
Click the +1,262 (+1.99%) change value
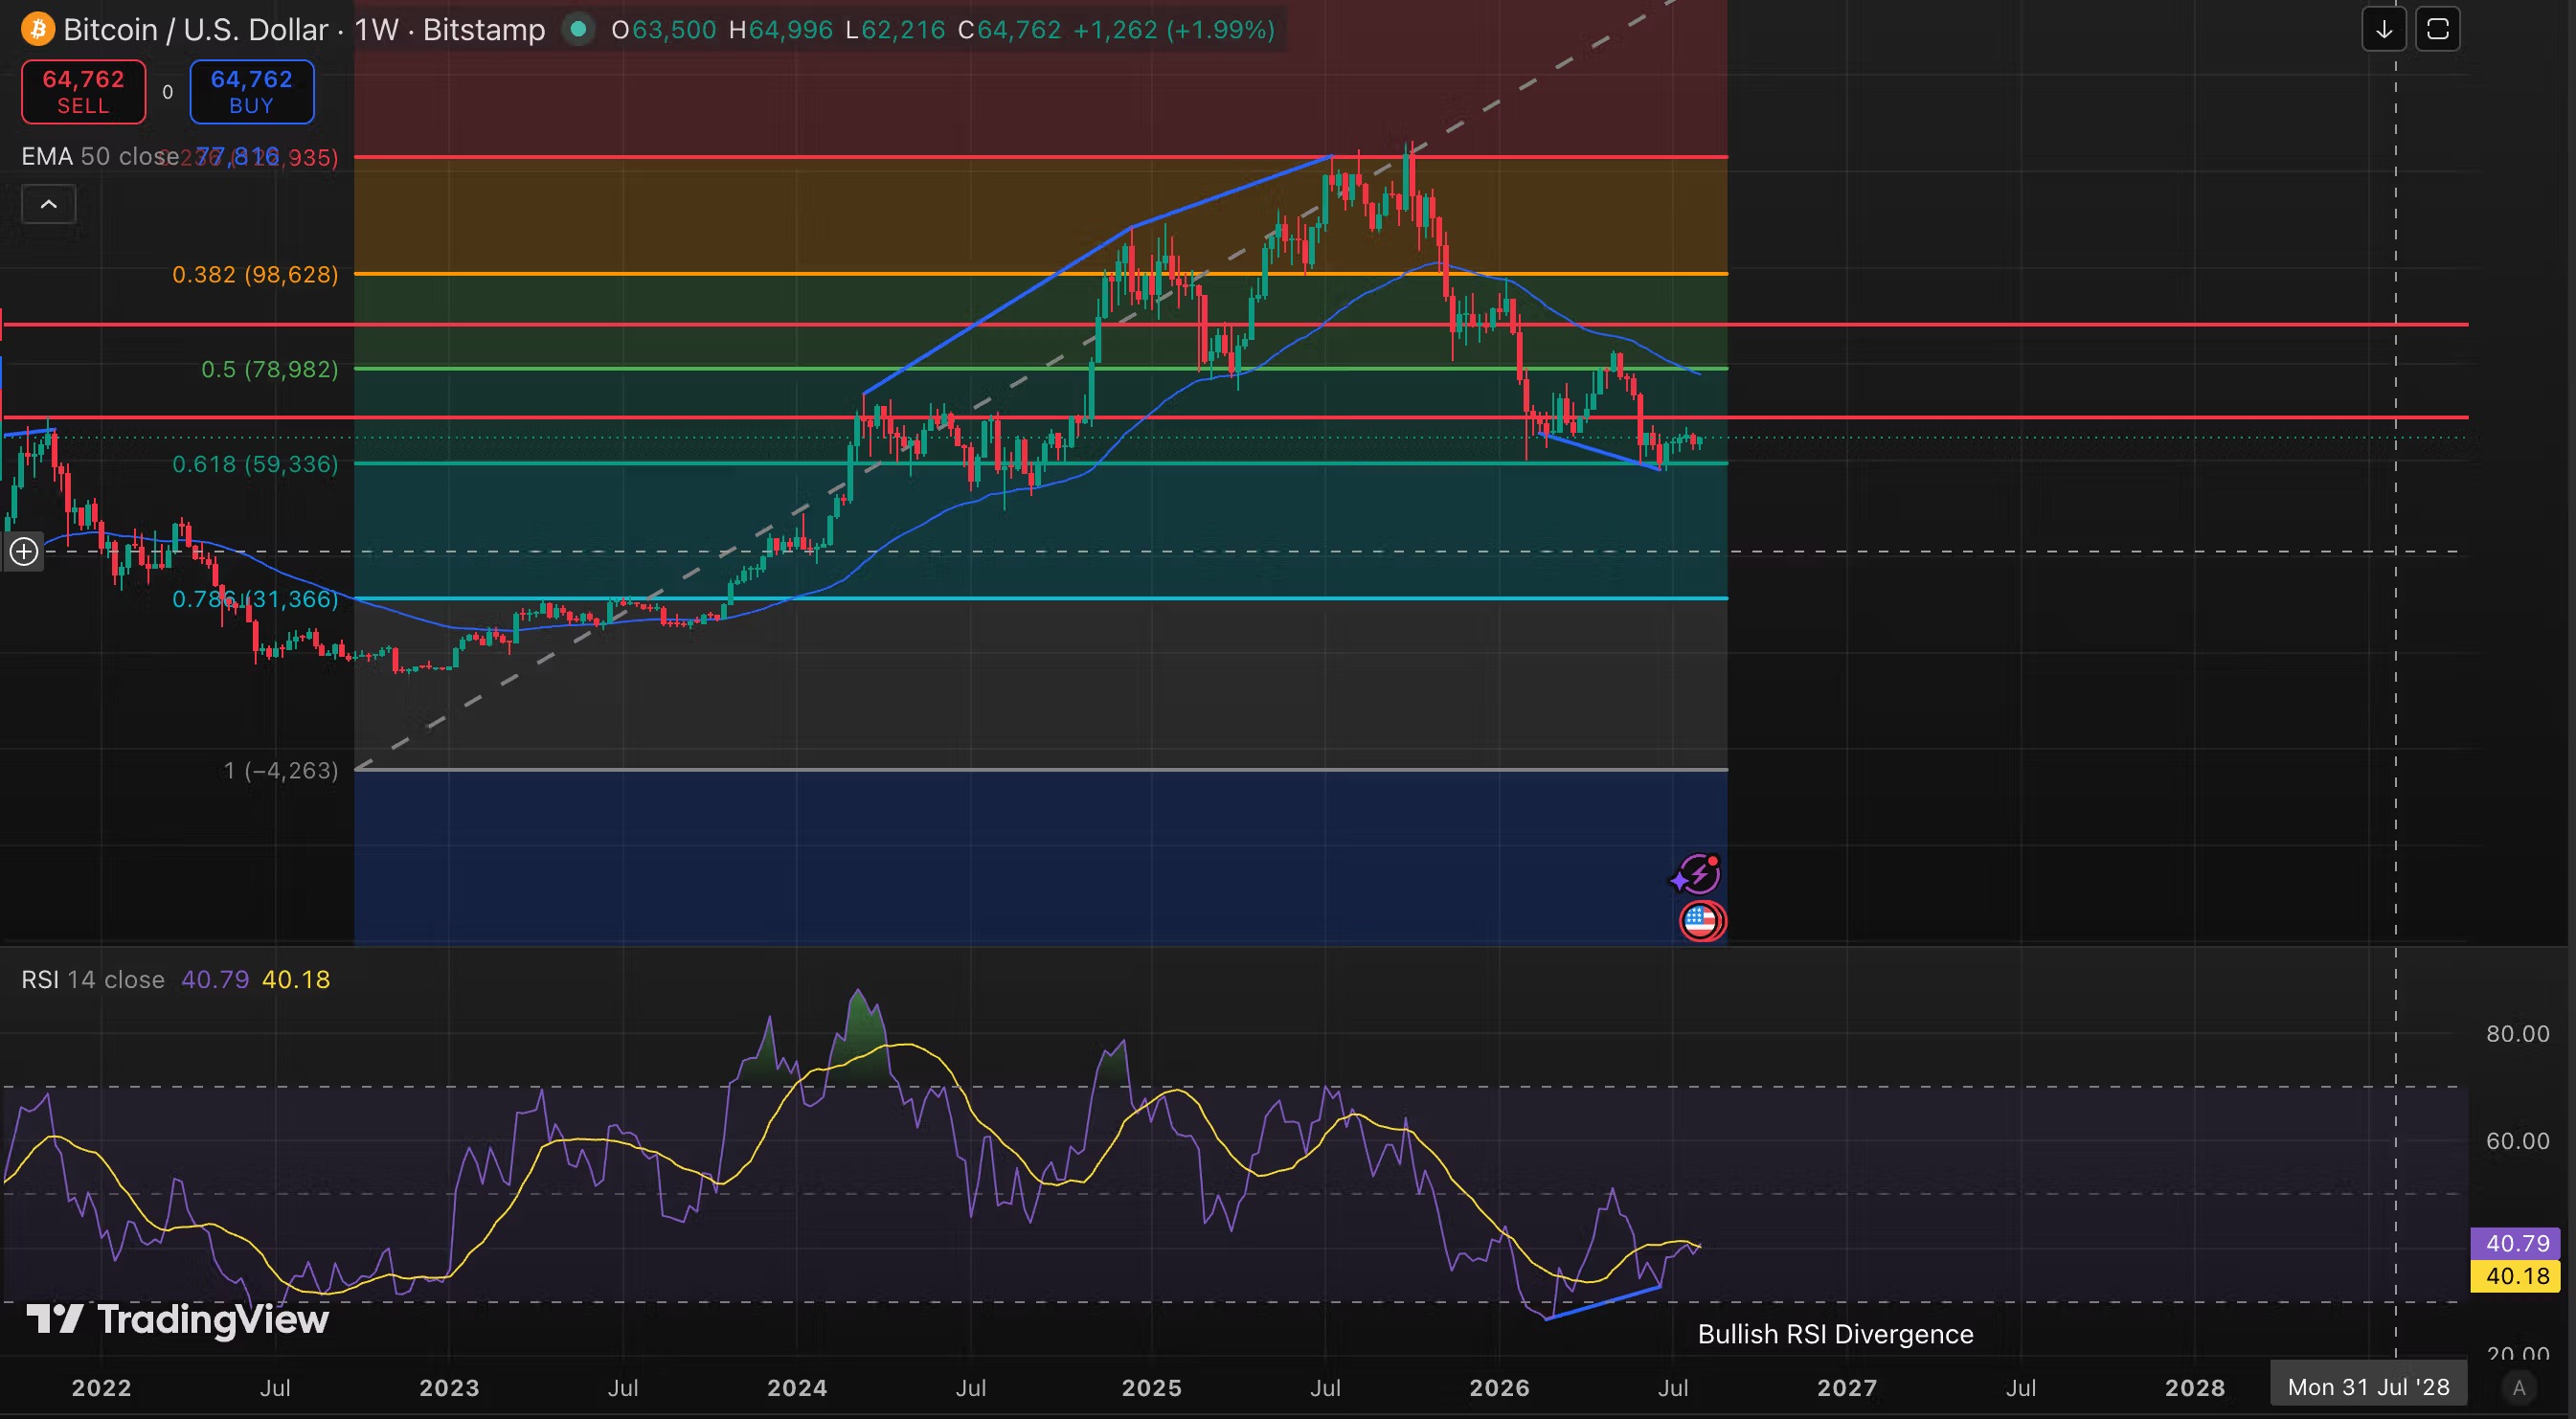[1175, 30]
